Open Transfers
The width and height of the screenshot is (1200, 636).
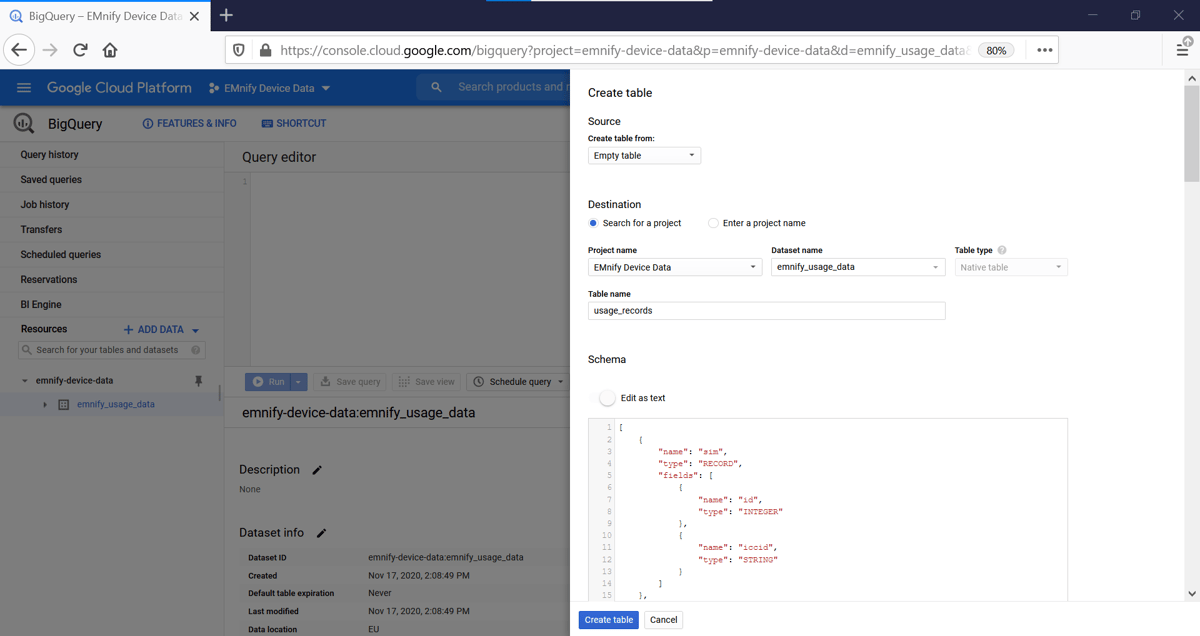point(110,230)
